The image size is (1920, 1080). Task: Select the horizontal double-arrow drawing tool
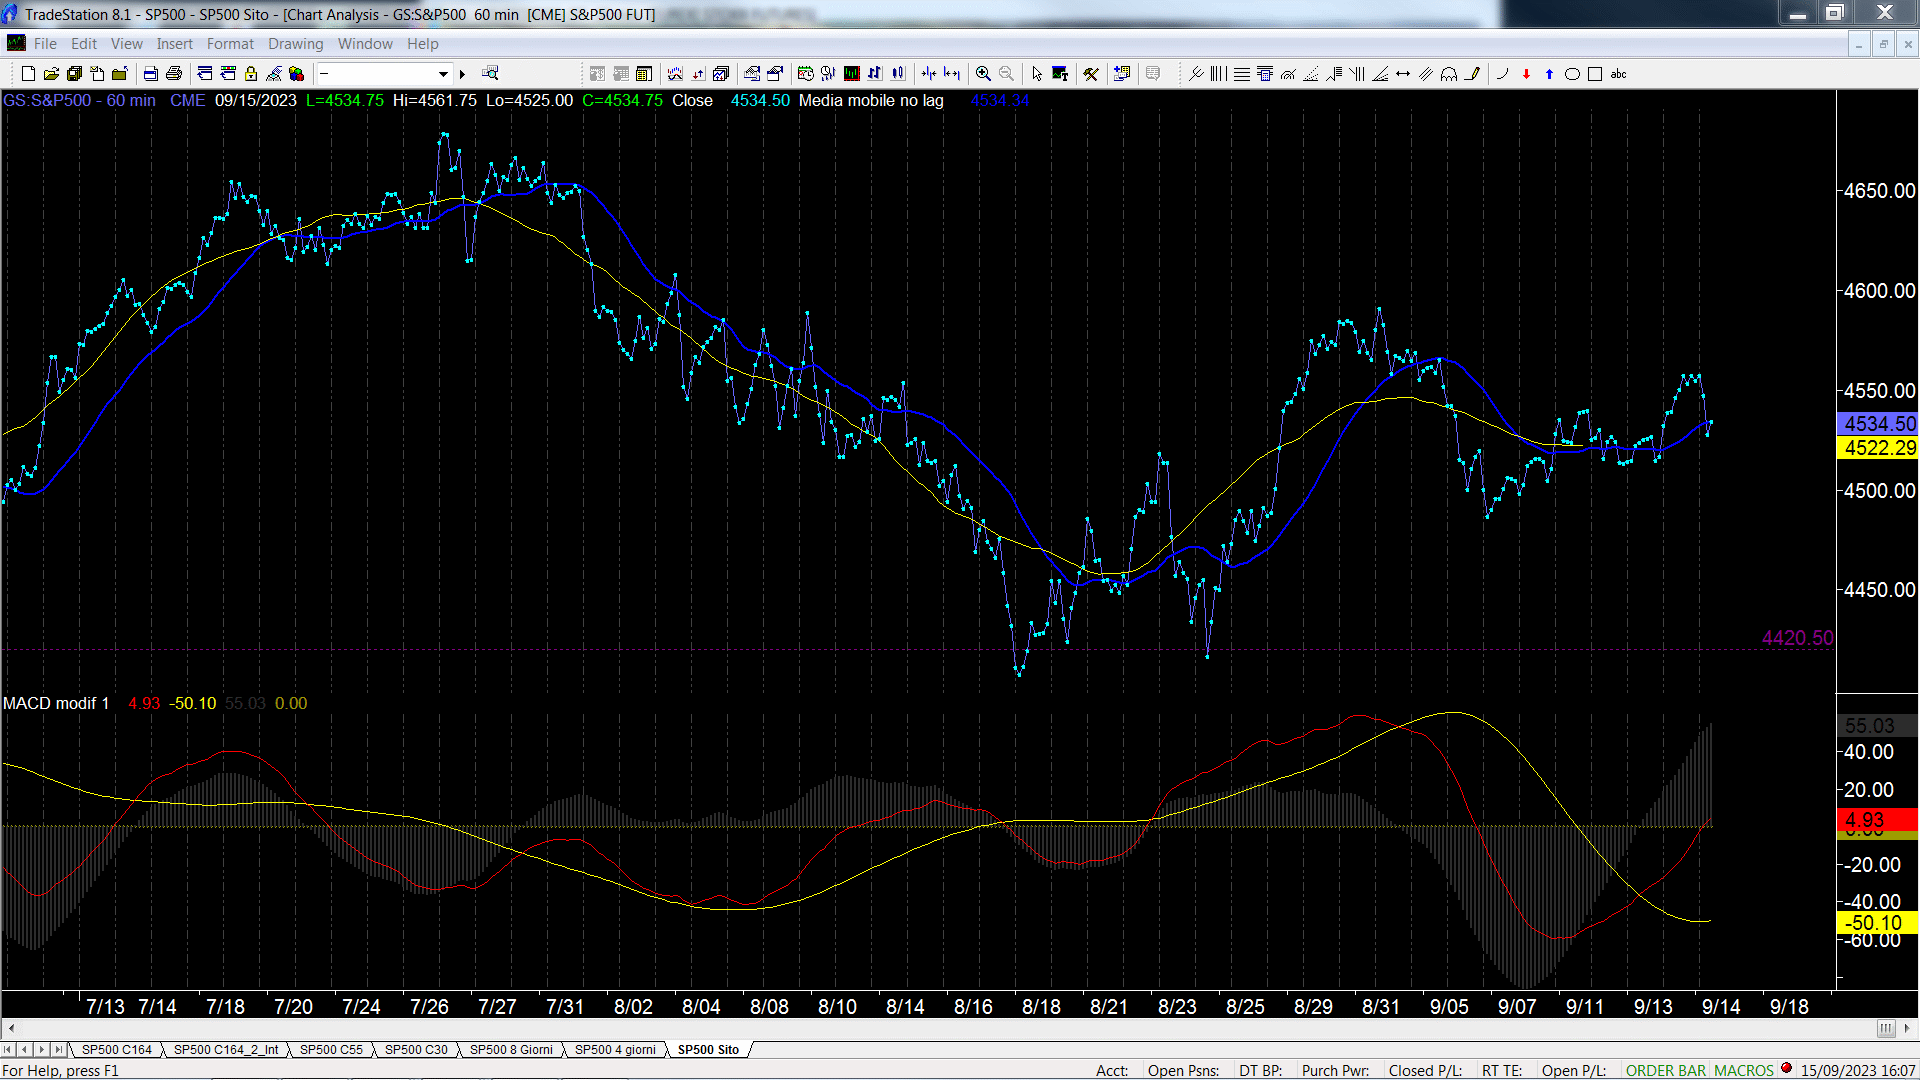pos(1403,74)
